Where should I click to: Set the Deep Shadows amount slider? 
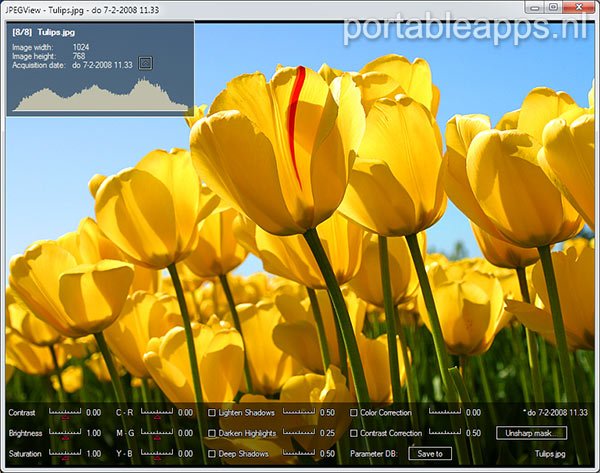point(299,453)
